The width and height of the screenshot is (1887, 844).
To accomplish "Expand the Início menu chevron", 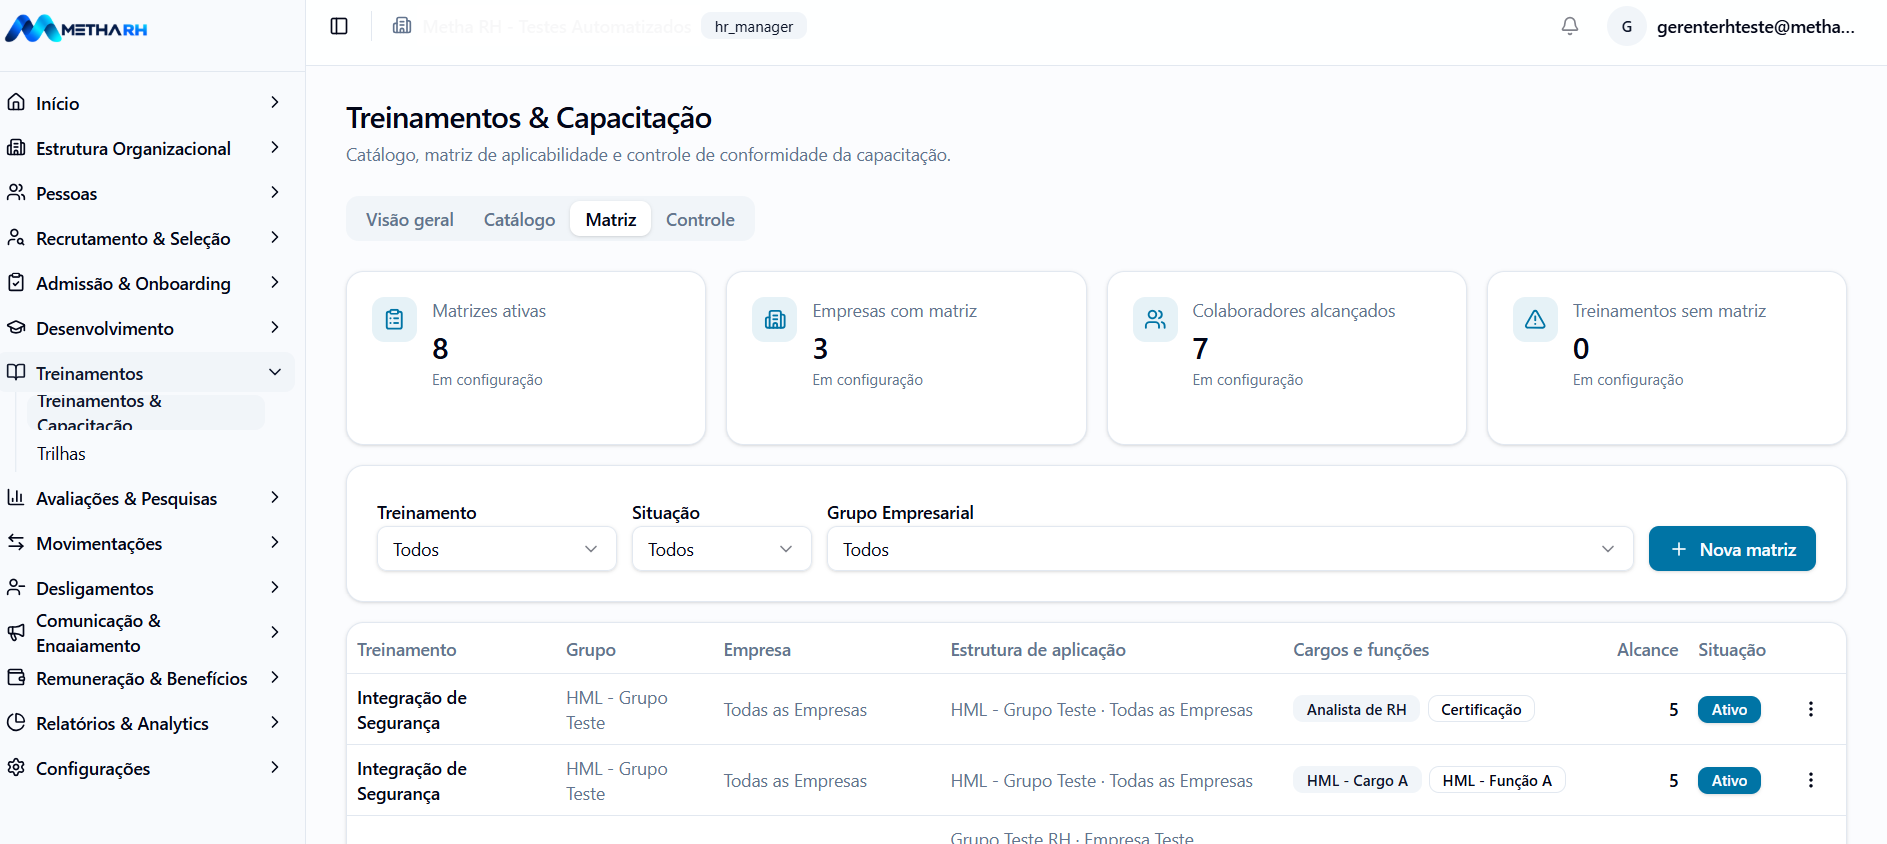I will point(275,102).
